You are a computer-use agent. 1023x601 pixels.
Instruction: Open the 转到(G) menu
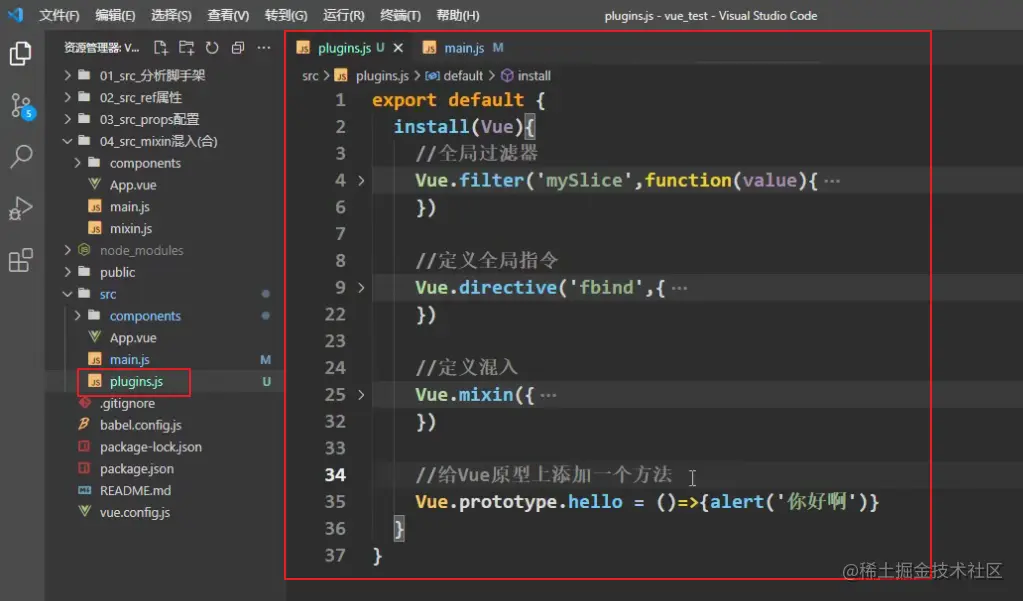coord(286,15)
